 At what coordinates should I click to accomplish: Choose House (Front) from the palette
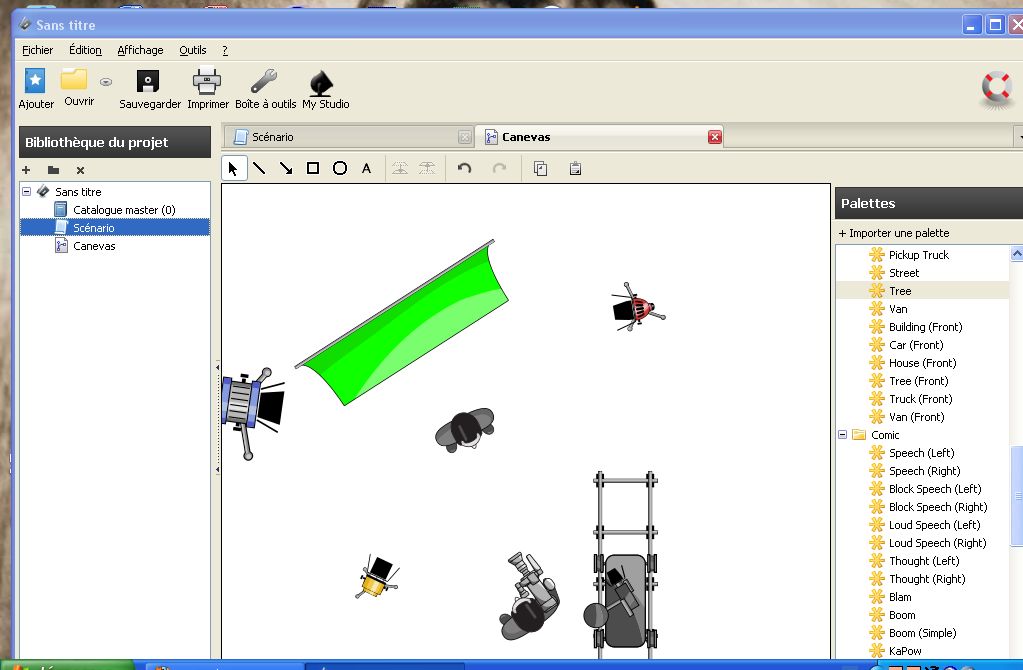point(923,363)
